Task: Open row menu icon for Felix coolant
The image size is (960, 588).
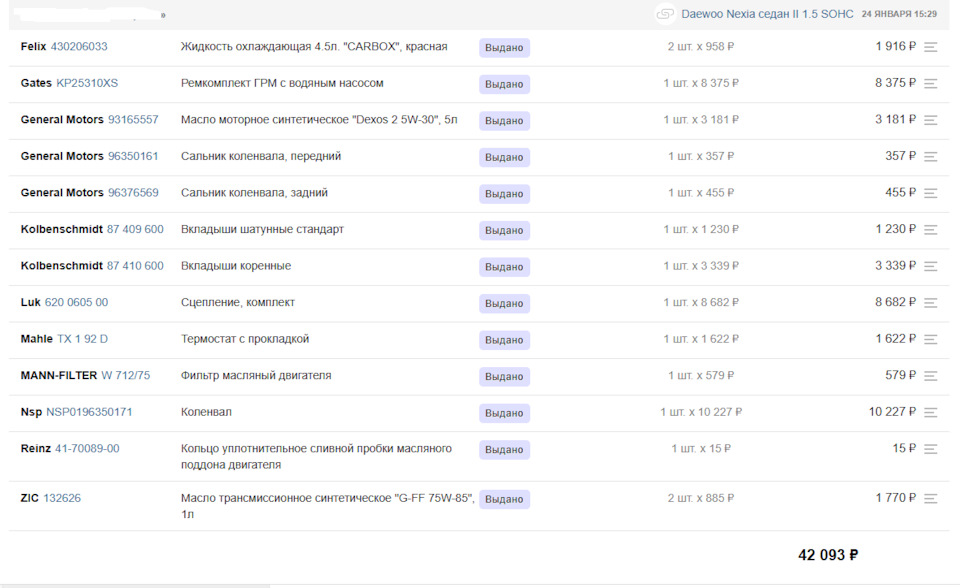Action: [x=931, y=47]
